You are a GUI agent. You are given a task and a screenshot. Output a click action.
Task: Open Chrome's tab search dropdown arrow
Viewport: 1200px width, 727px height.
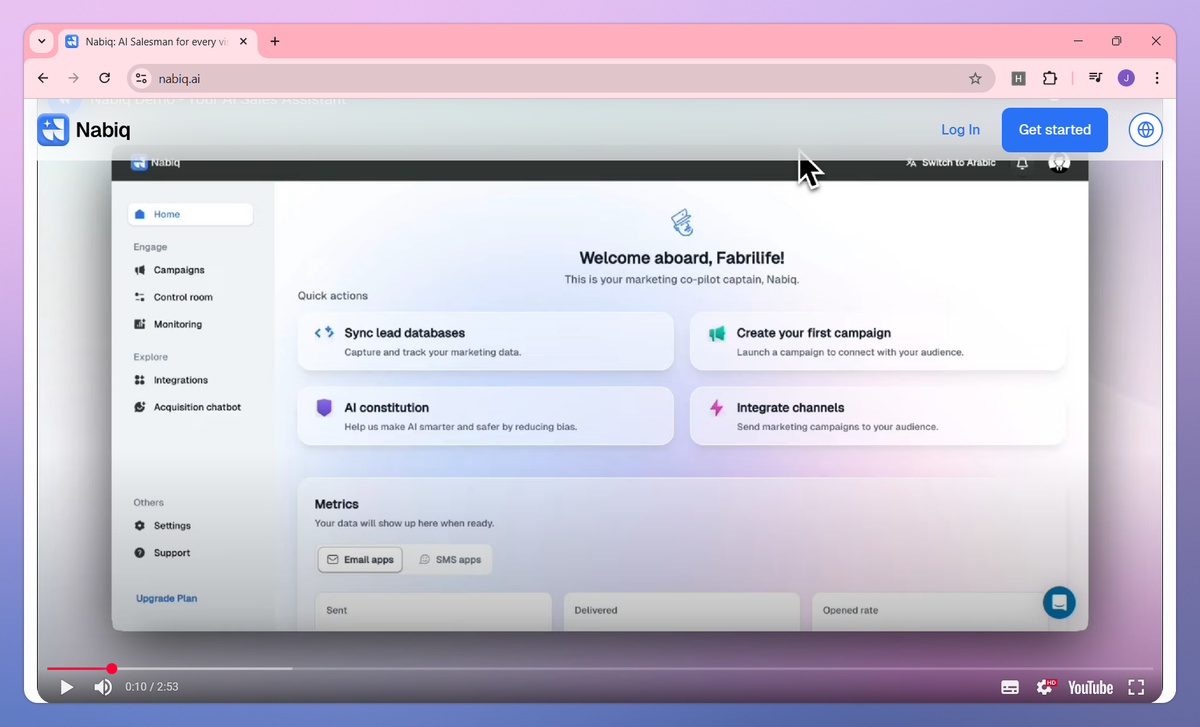coord(41,41)
